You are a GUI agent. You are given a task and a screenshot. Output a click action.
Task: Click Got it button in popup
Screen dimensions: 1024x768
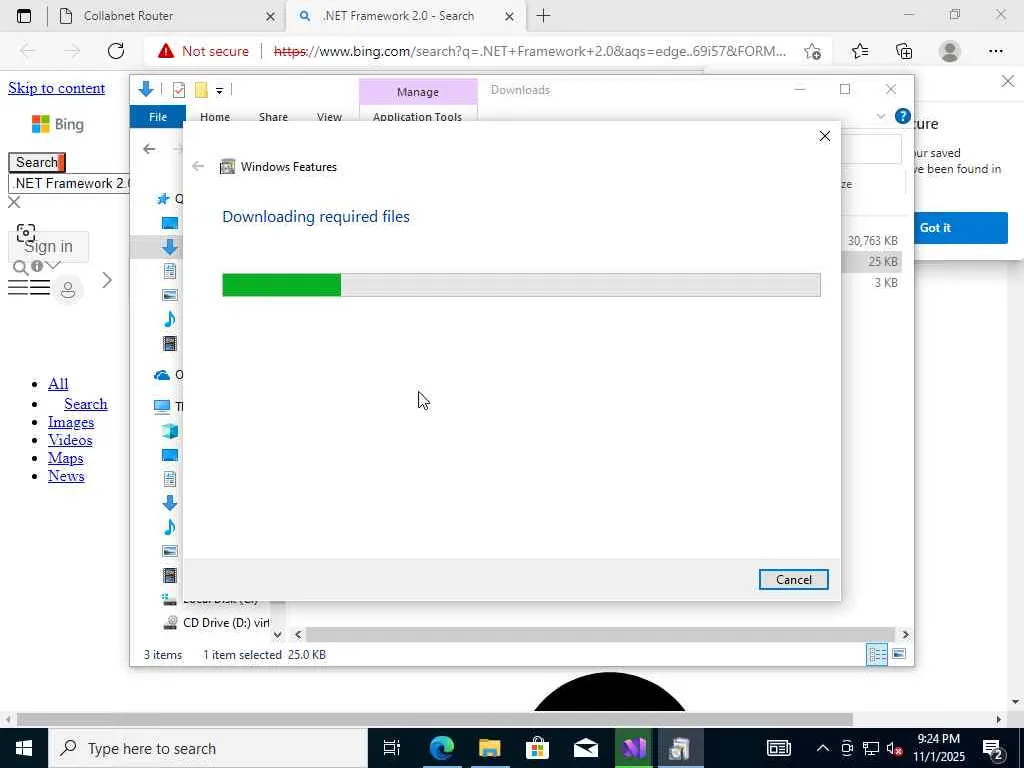pos(961,228)
